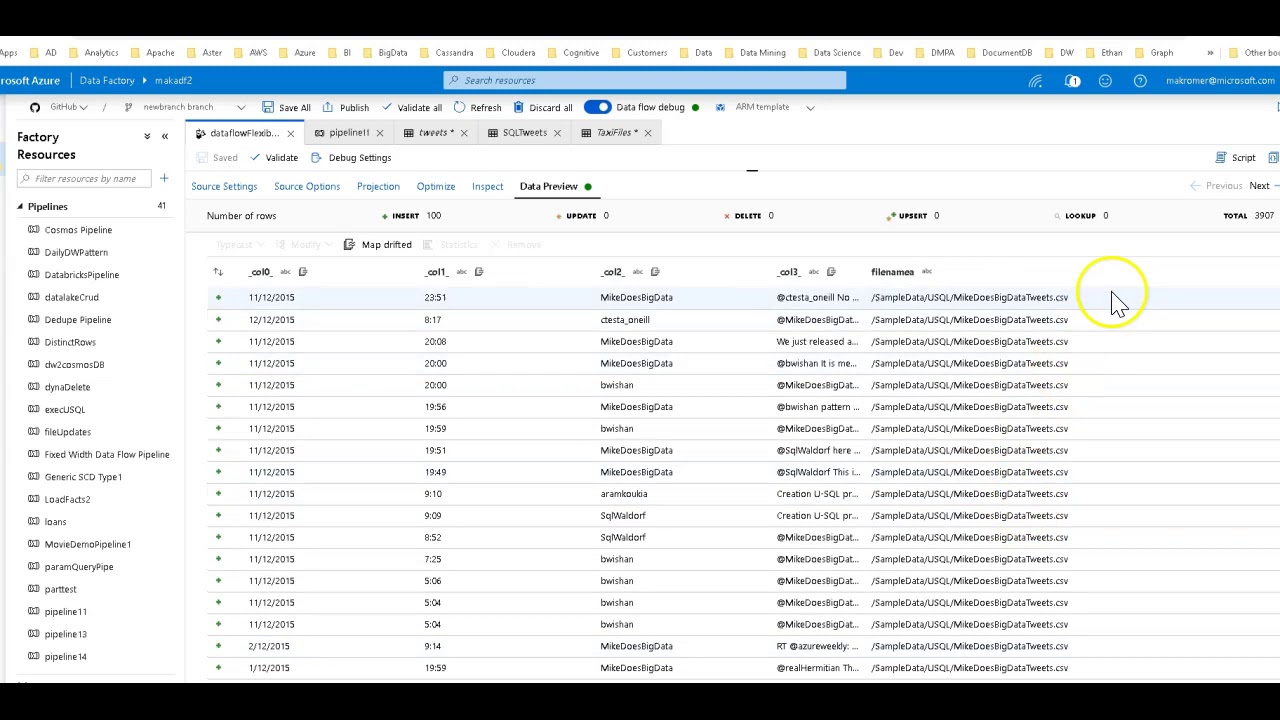Click Discard all

[543, 107]
